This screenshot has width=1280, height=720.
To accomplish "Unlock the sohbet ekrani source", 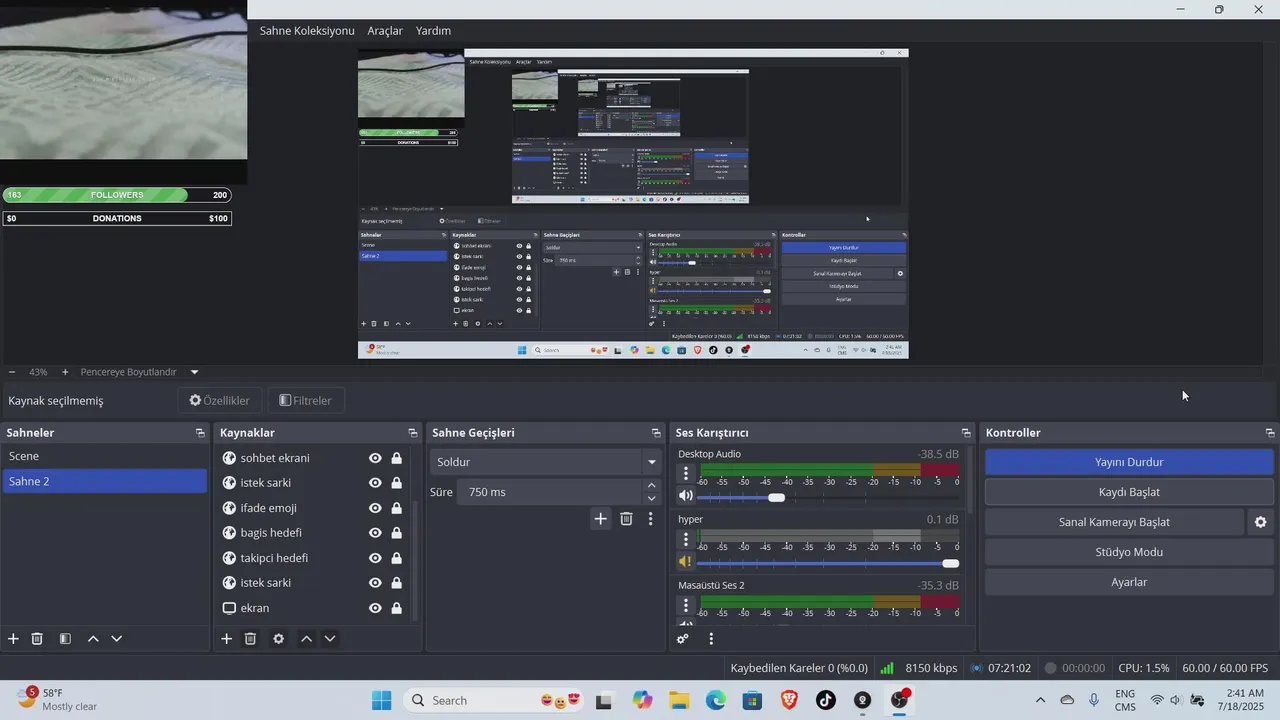I will [x=397, y=458].
